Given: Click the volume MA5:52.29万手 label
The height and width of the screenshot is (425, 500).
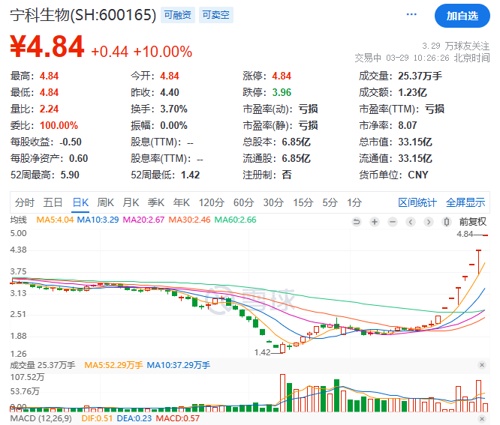Looking at the screenshot, I should (113, 365).
